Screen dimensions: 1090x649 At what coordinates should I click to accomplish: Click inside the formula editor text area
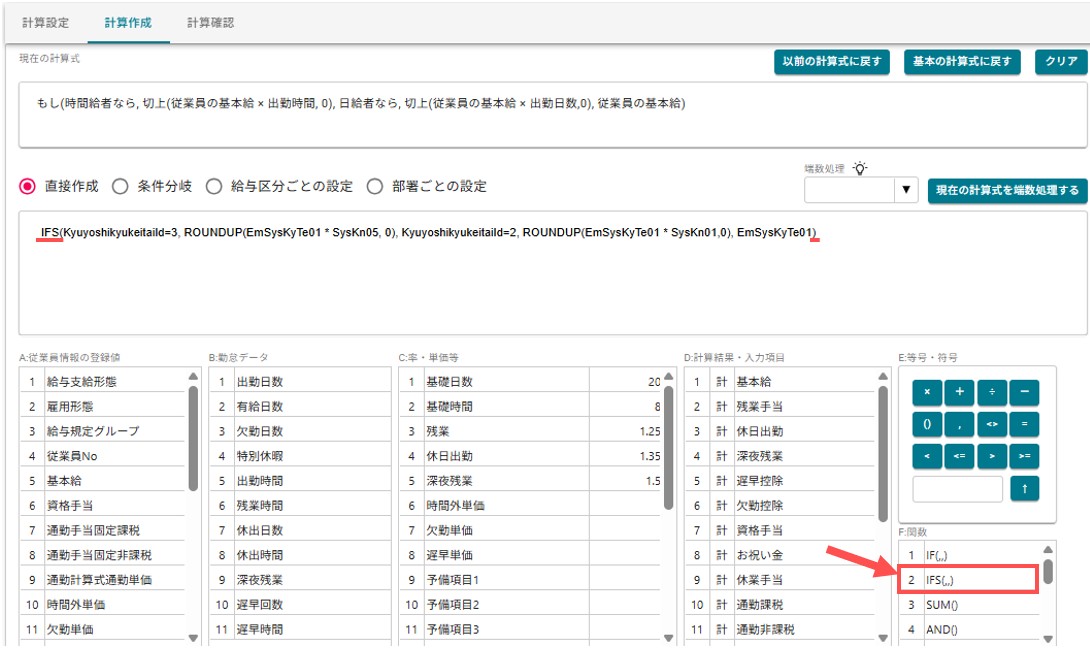pyautogui.click(x=553, y=273)
